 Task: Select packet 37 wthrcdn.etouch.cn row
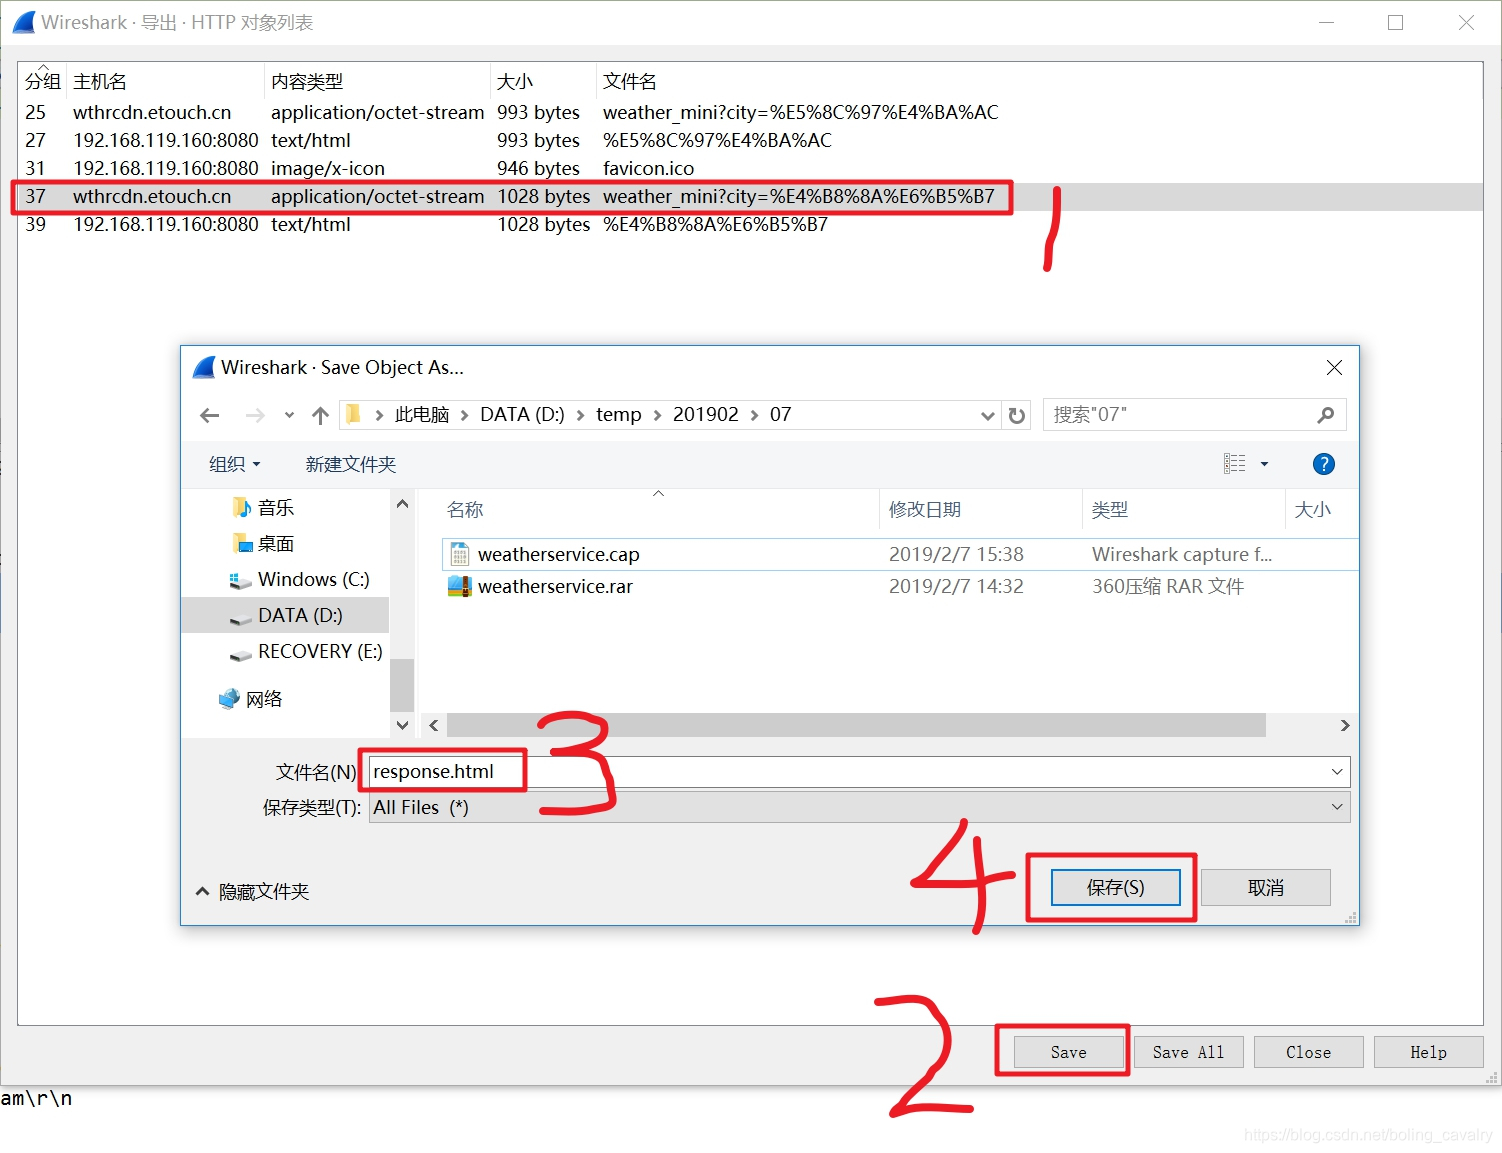750,196
